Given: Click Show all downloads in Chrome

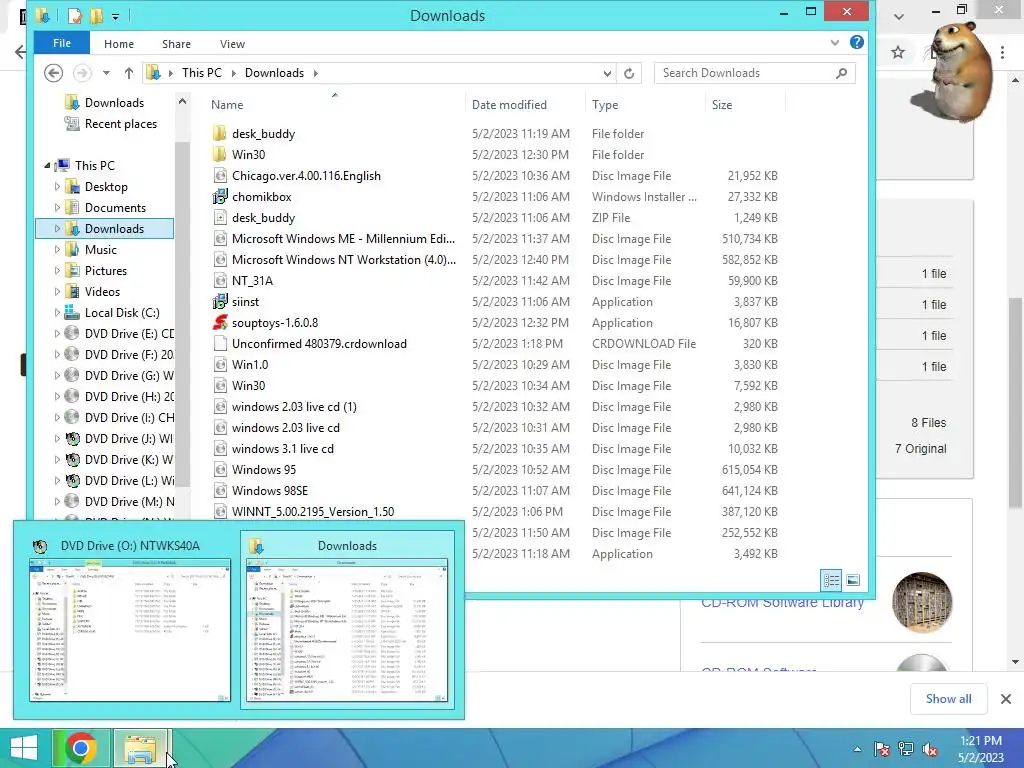Looking at the screenshot, I should pyautogui.click(x=948, y=699).
